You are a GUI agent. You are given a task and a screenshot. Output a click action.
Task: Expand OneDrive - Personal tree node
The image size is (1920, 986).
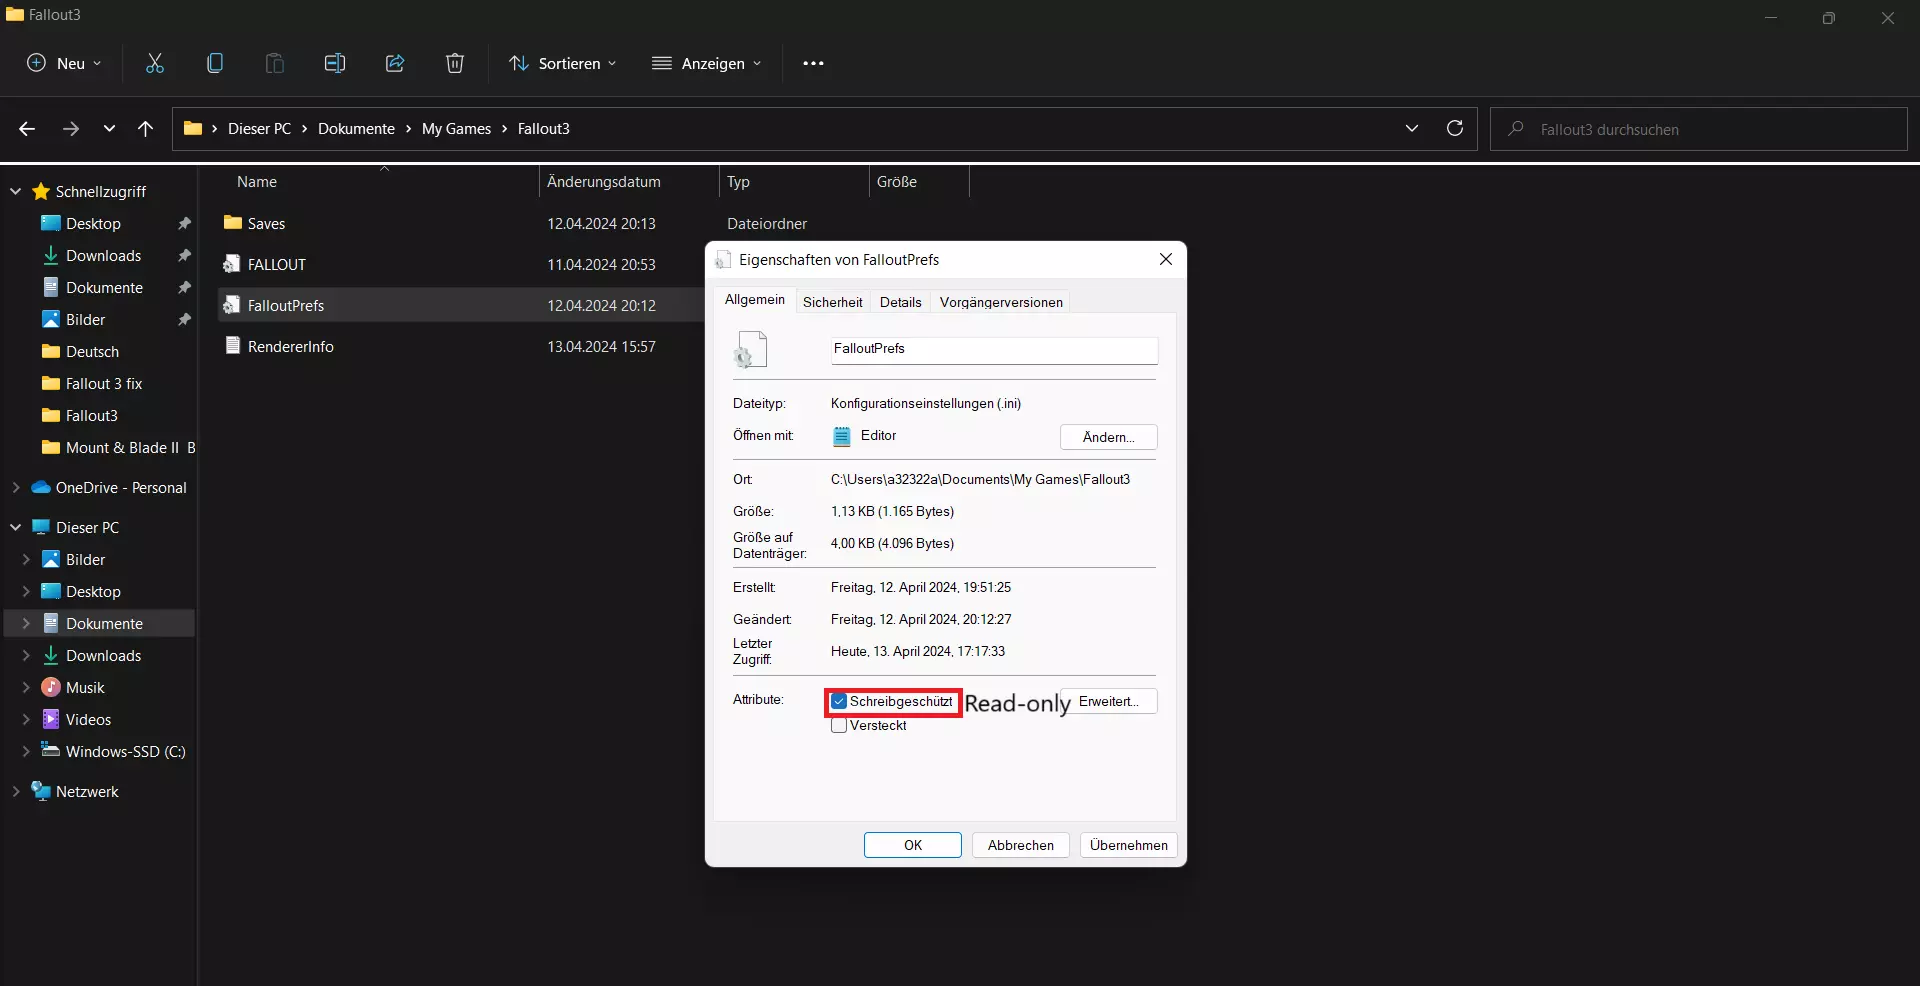[x=16, y=488]
